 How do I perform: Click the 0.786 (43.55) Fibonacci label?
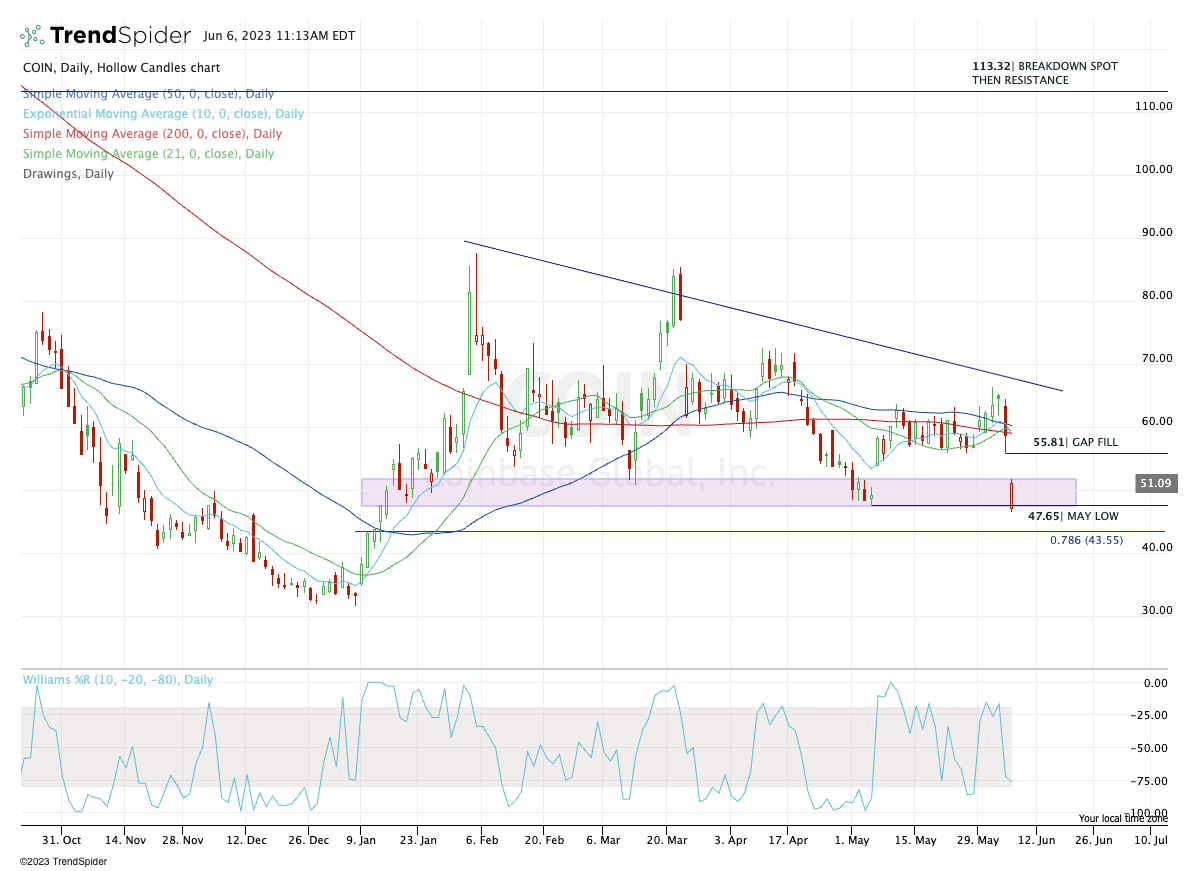pyautogui.click(x=1093, y=540)
